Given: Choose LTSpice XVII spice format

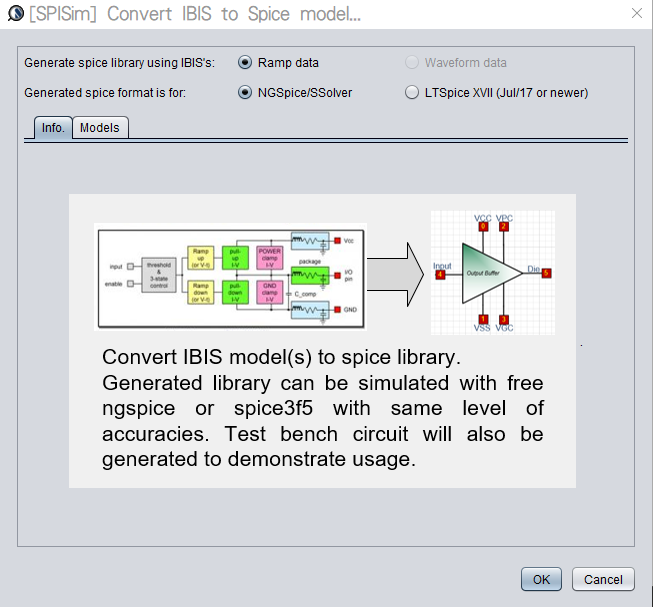Looking at the screenshot, I should pos(412,93).
